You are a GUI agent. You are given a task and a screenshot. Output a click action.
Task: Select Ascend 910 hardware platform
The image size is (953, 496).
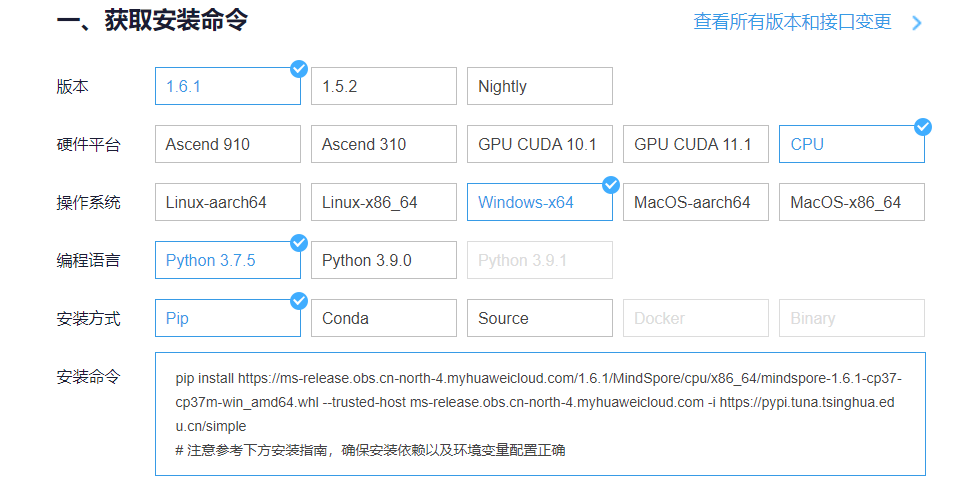(228, 144)
